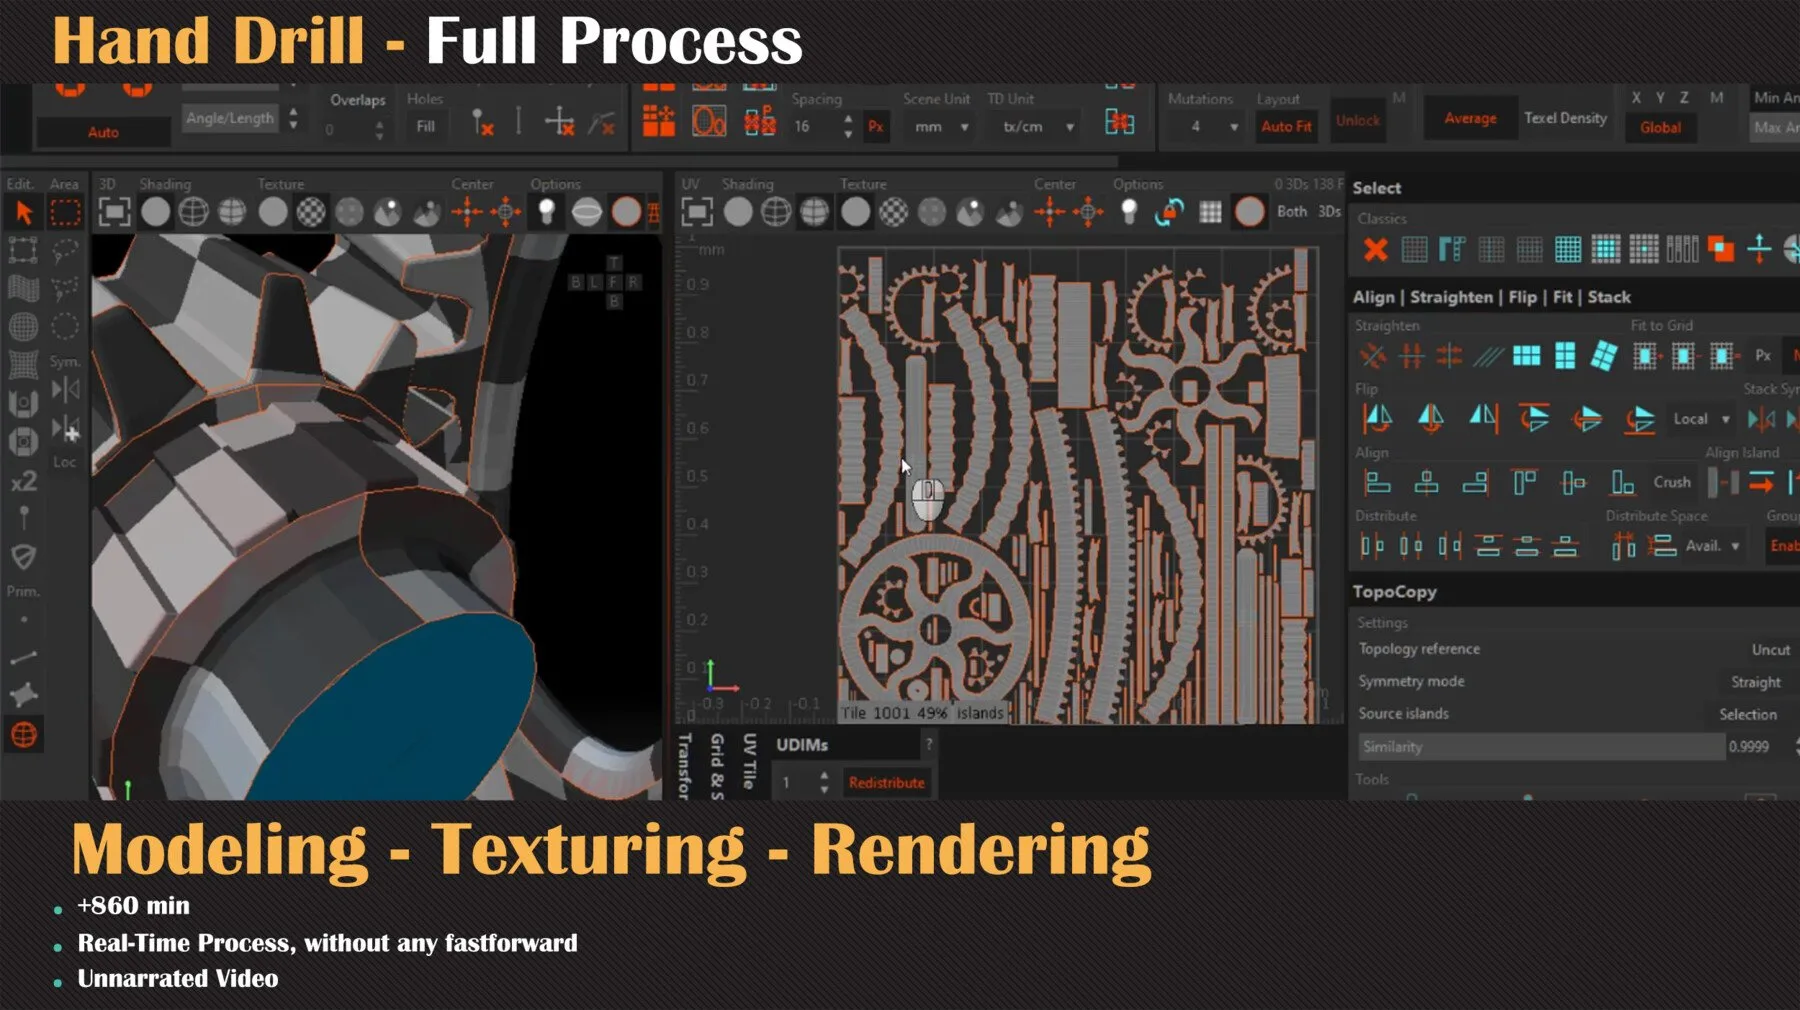Toggle the Both display mode in UV viewport

pyautogui.click(x=1292, y=212)
